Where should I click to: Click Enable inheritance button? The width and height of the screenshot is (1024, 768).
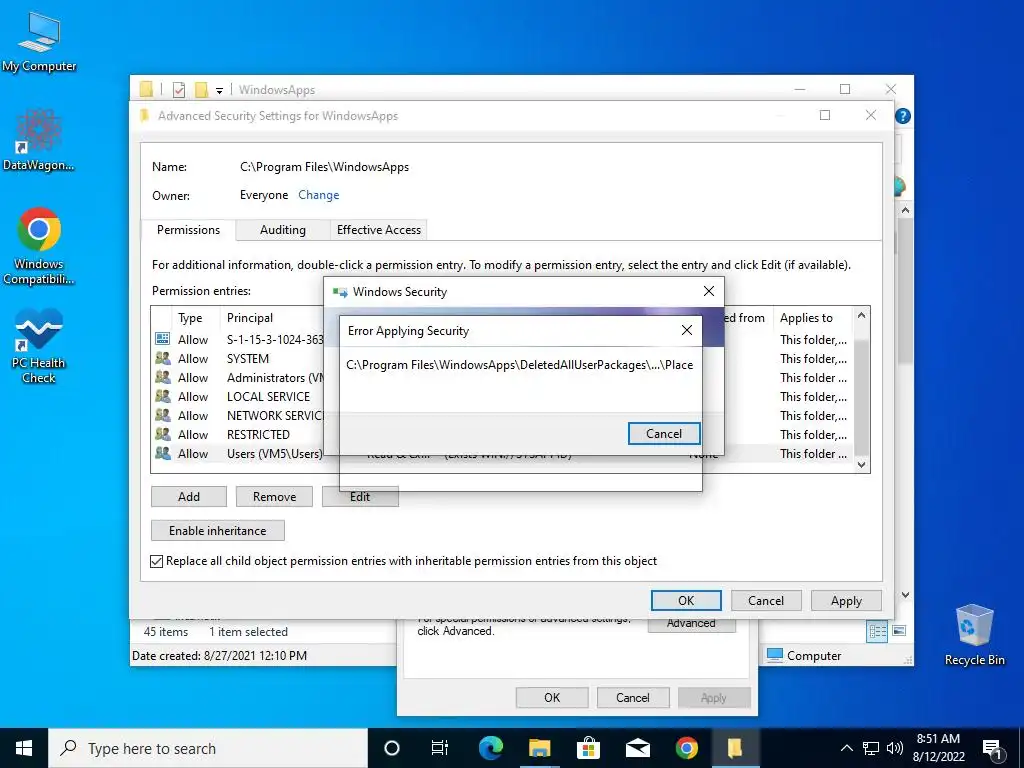point(217,530)
